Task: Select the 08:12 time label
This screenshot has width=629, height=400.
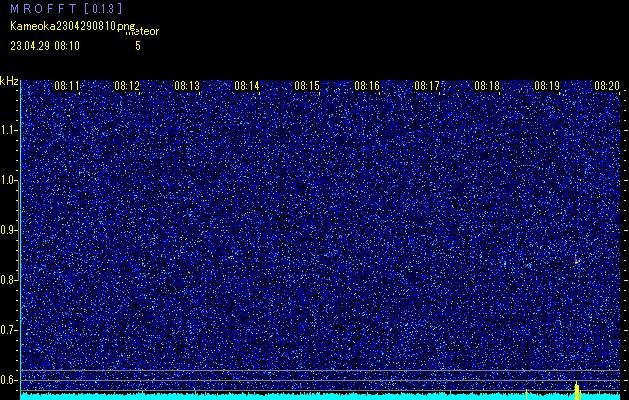Action: click(x=127, y=86)
